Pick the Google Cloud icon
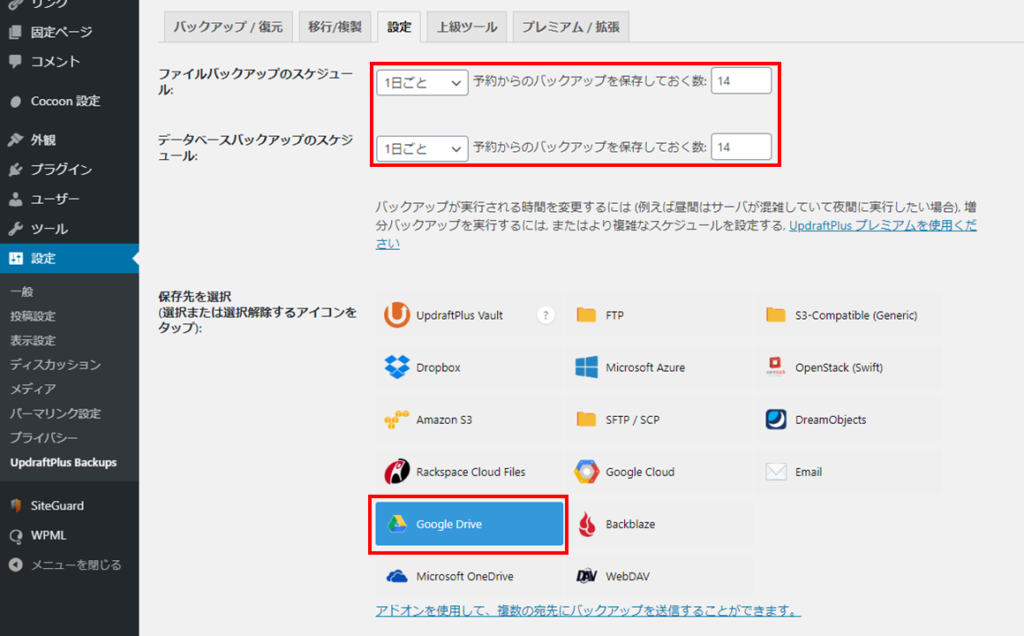This screenshot has width=1024, height=636. [586, 471]
